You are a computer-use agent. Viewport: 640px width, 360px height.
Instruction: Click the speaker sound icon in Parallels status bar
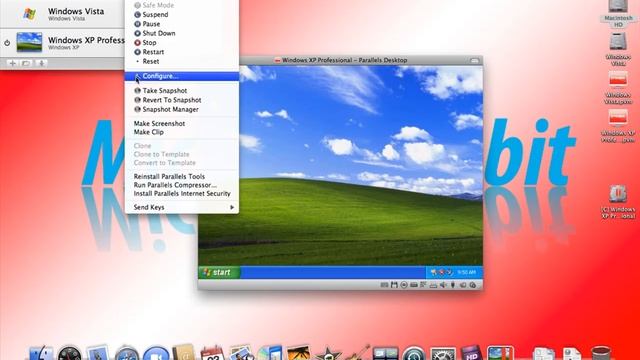click(x=443, y=285)
